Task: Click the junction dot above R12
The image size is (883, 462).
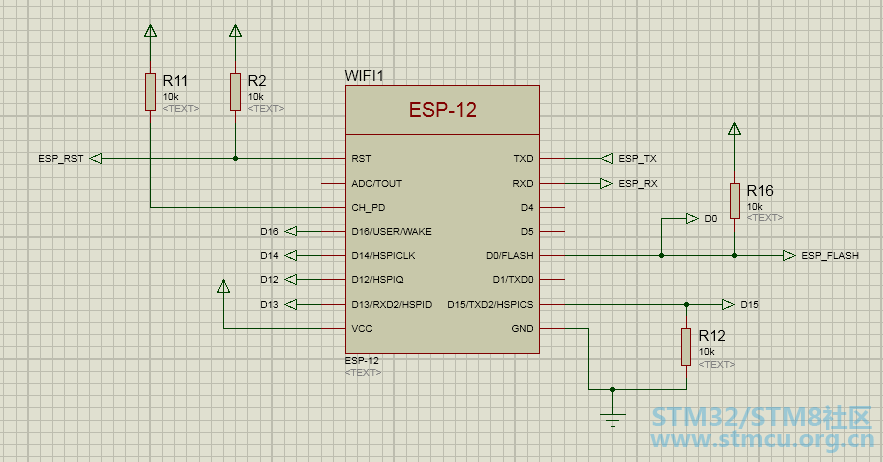Action: (x=686, y=305)
